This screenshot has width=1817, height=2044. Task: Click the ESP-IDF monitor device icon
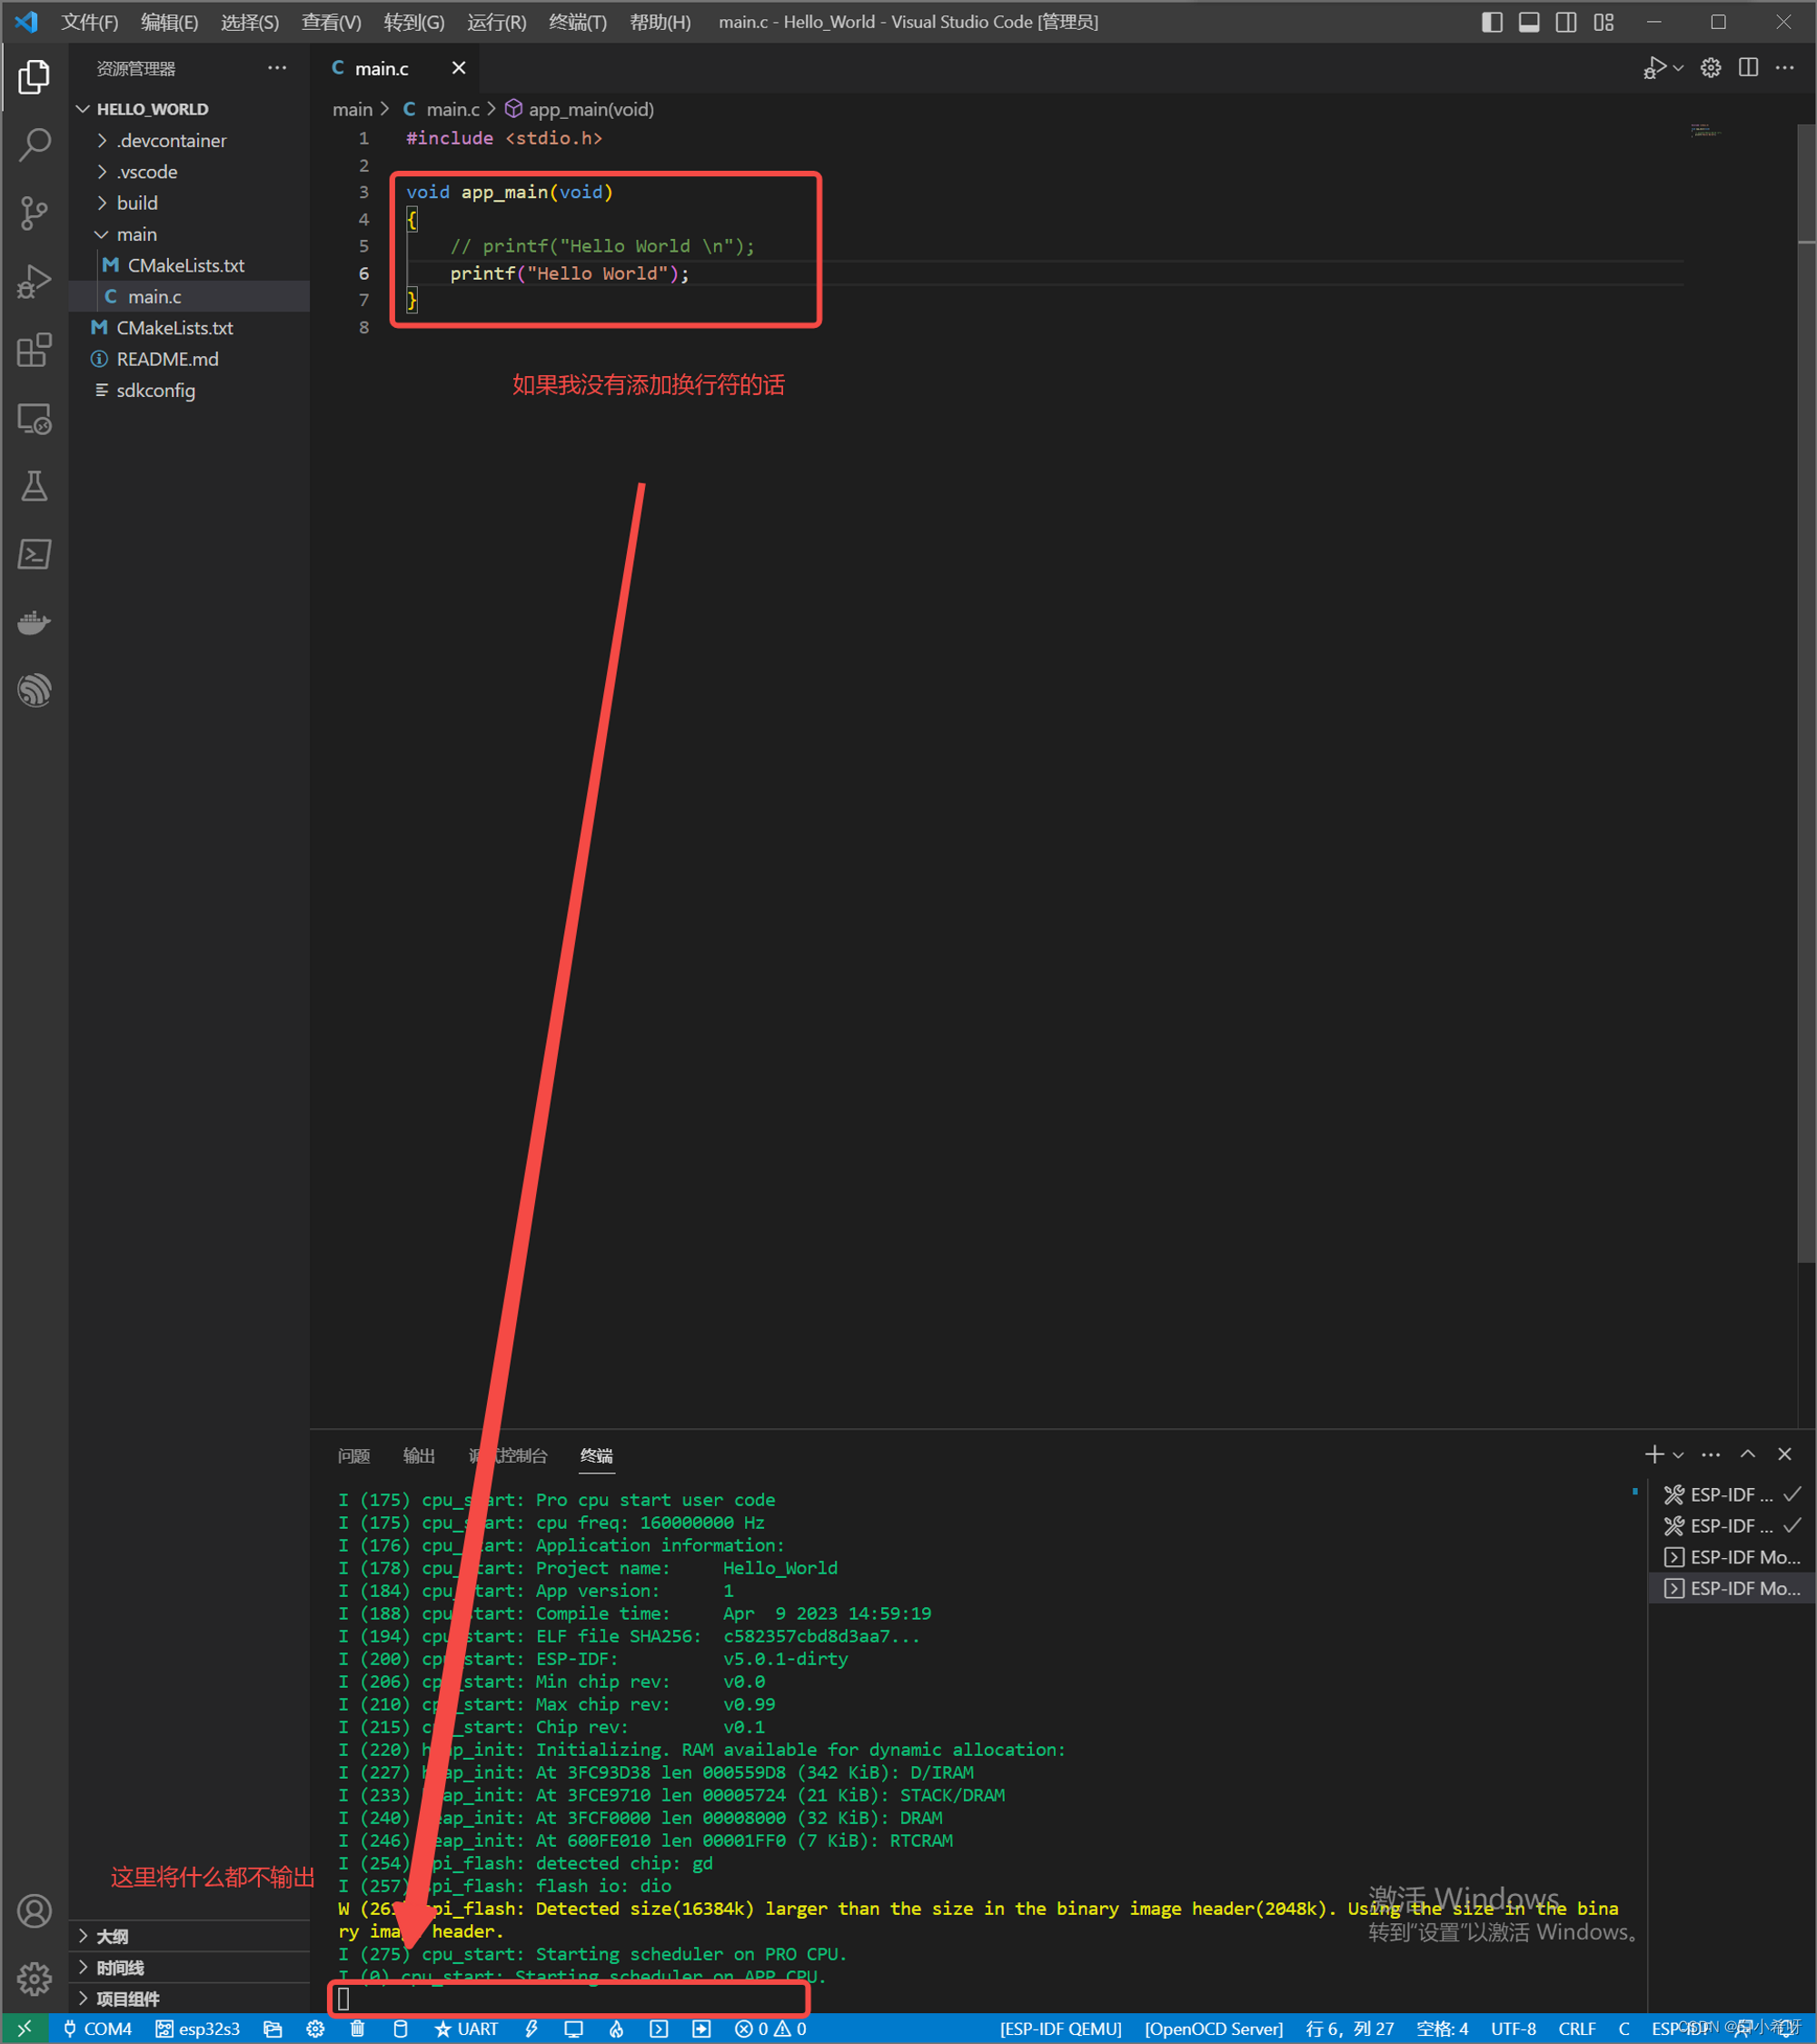573,2028
